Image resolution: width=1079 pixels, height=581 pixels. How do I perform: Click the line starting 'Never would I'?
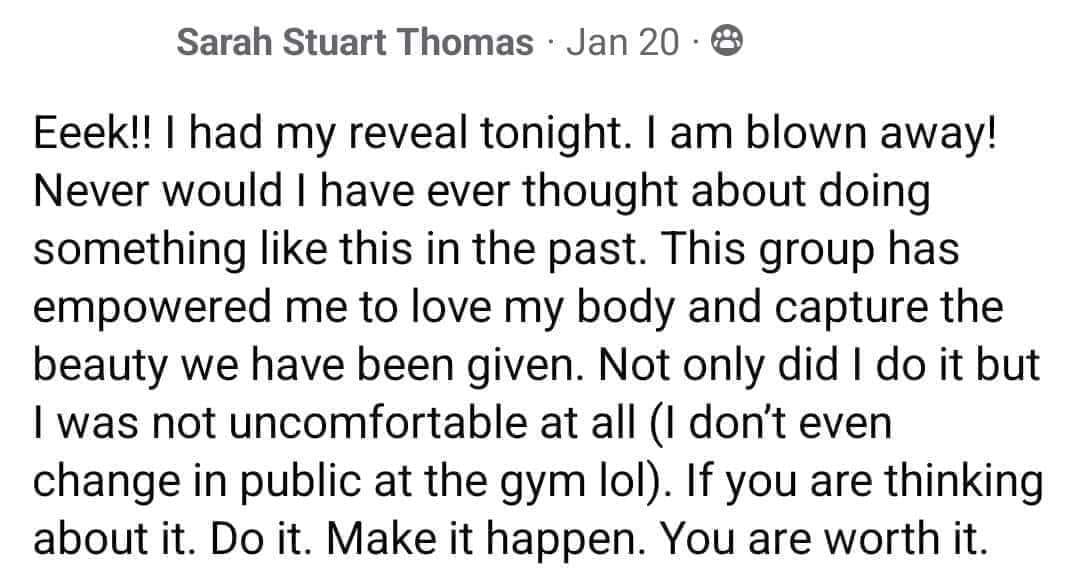[x=482, y=191]
